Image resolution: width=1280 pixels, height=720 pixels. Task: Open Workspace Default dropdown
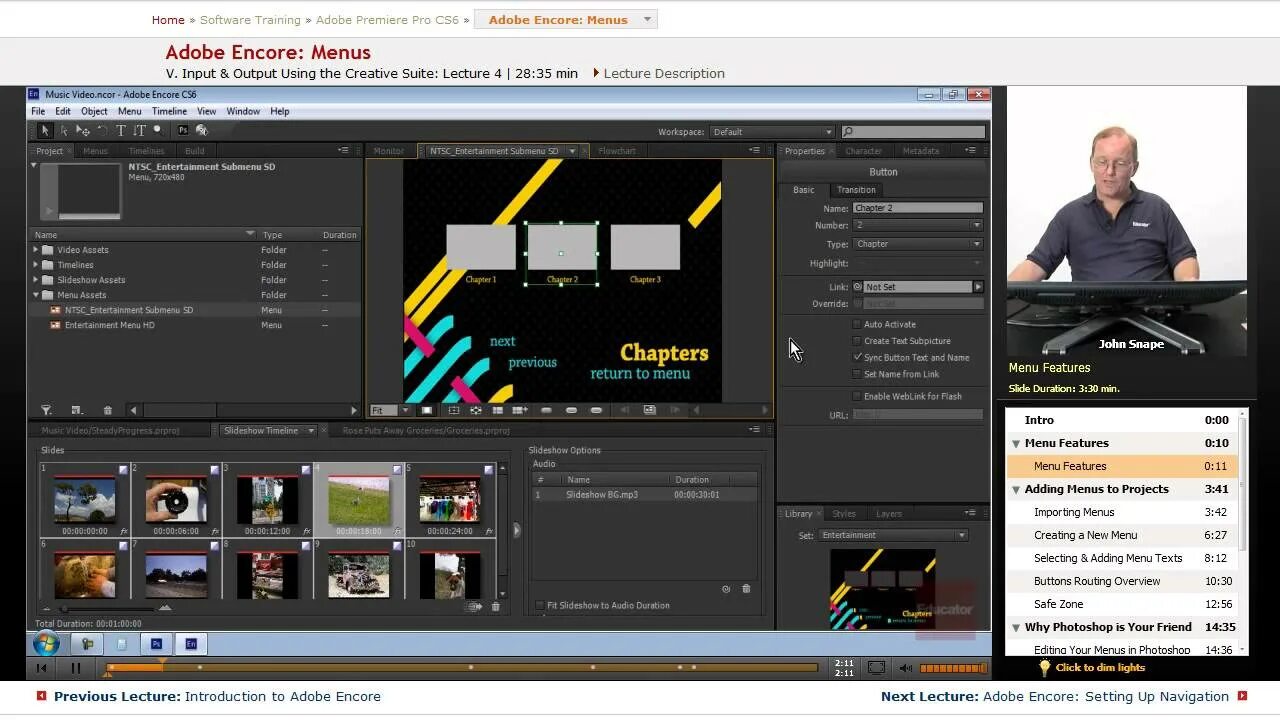tap(771, 132)
